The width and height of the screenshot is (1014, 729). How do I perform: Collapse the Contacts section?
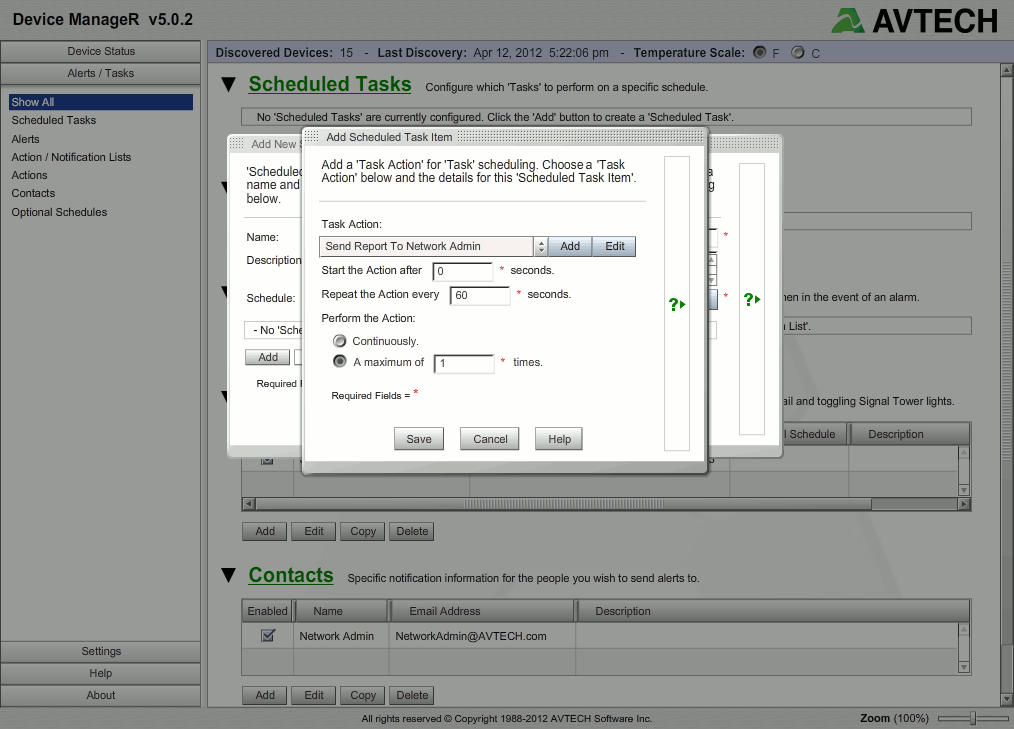[x=229, y=575]
